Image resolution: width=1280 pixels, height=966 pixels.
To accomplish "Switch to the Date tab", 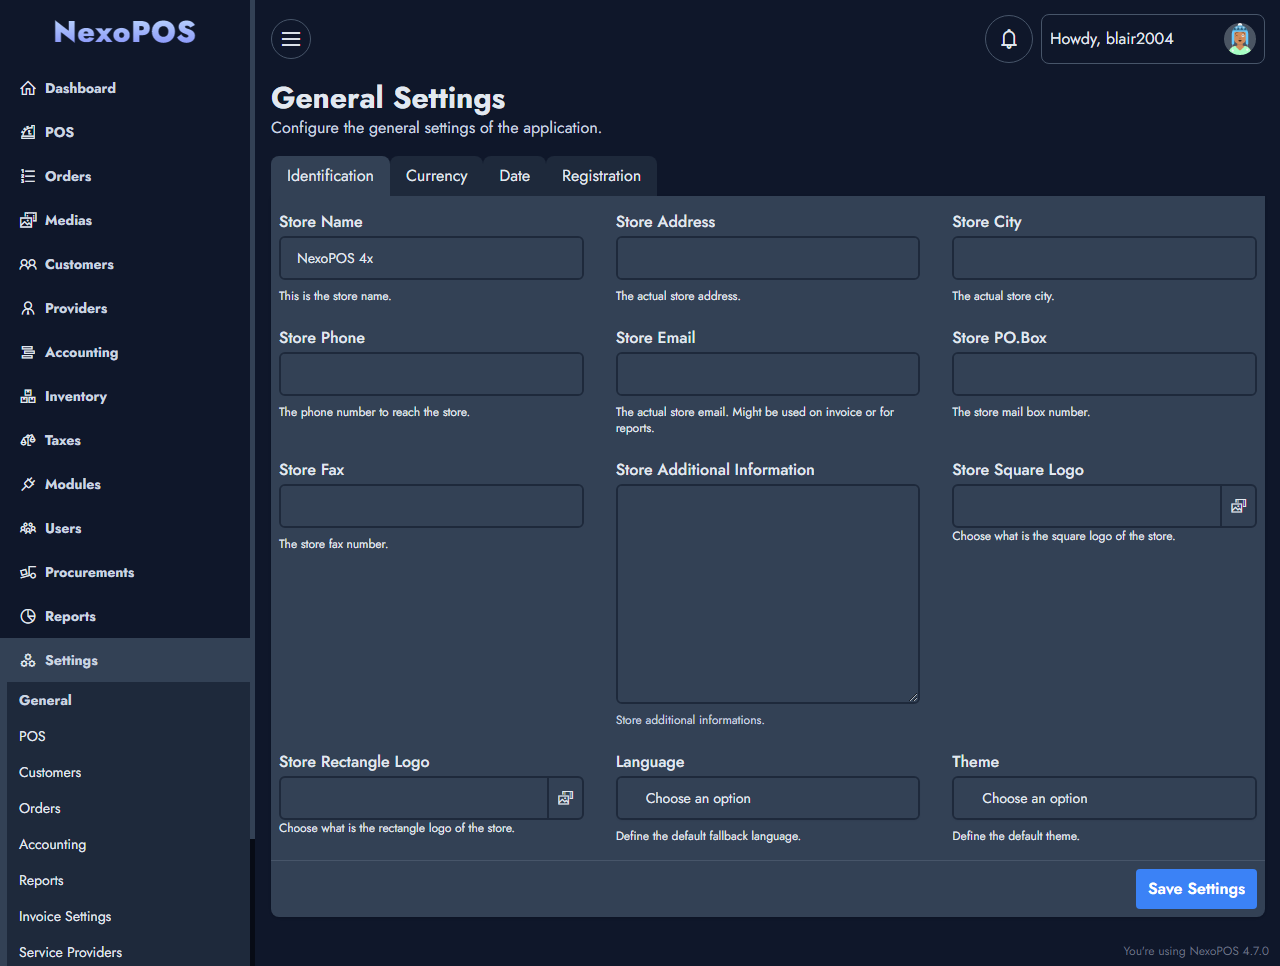I will [x=515, y=176].
